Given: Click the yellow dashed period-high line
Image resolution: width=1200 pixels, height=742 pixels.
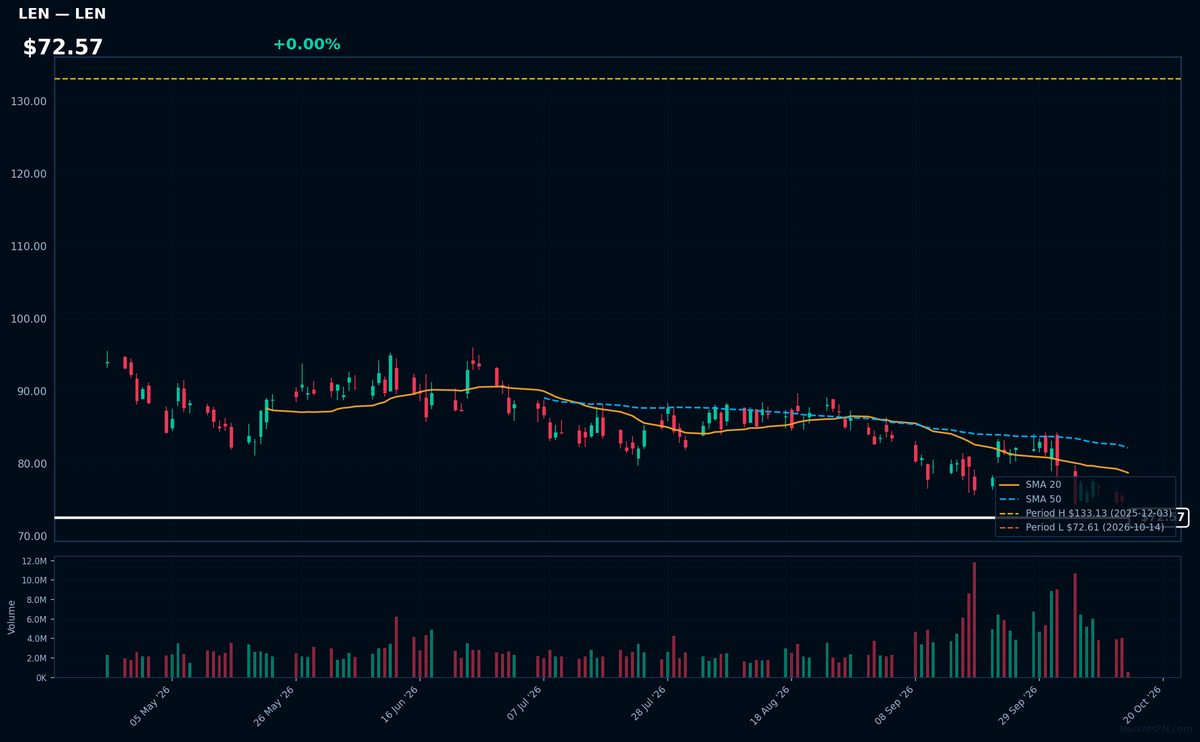Looking at the screenshot, I should [617, 78].
